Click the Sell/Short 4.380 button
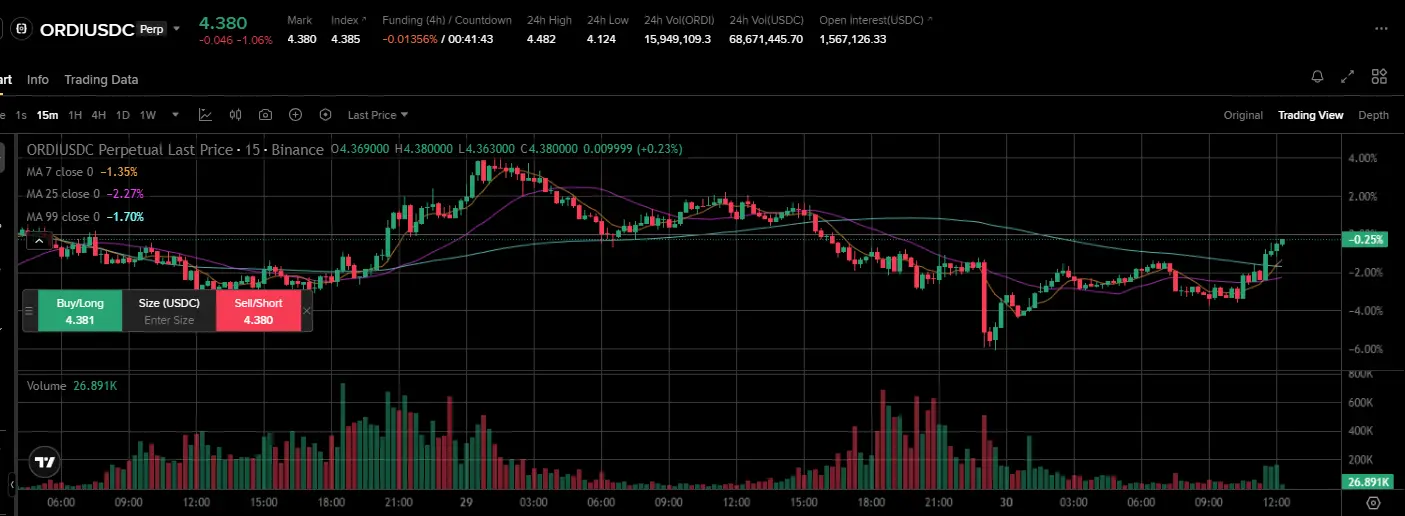The width and height of the screenshot is (1405, 516). (258, 311)
